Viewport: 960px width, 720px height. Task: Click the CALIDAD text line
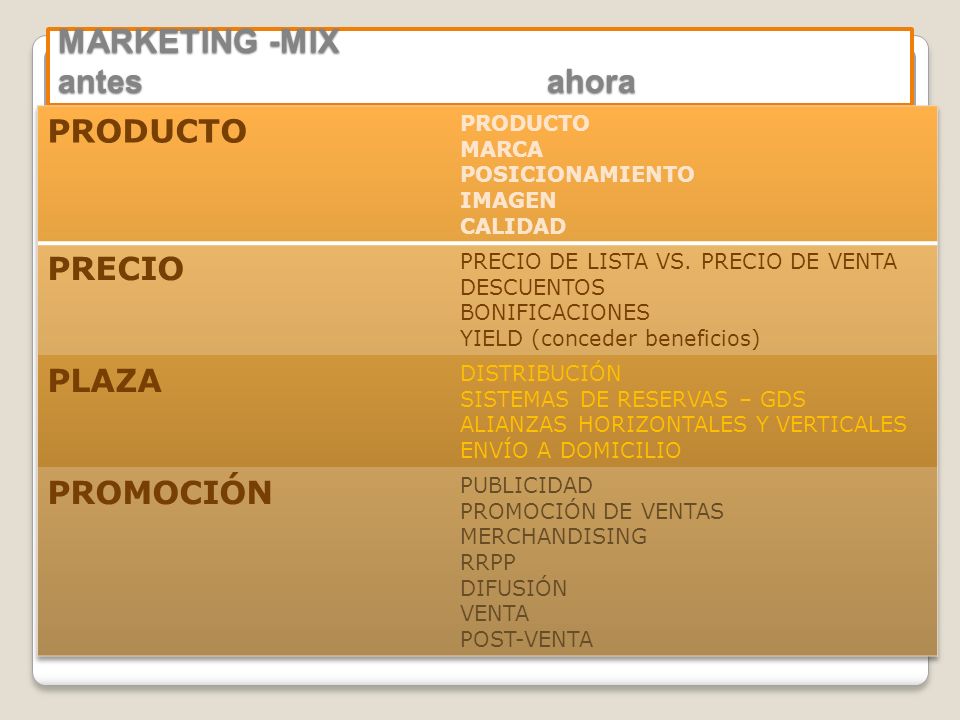(513, 226)
